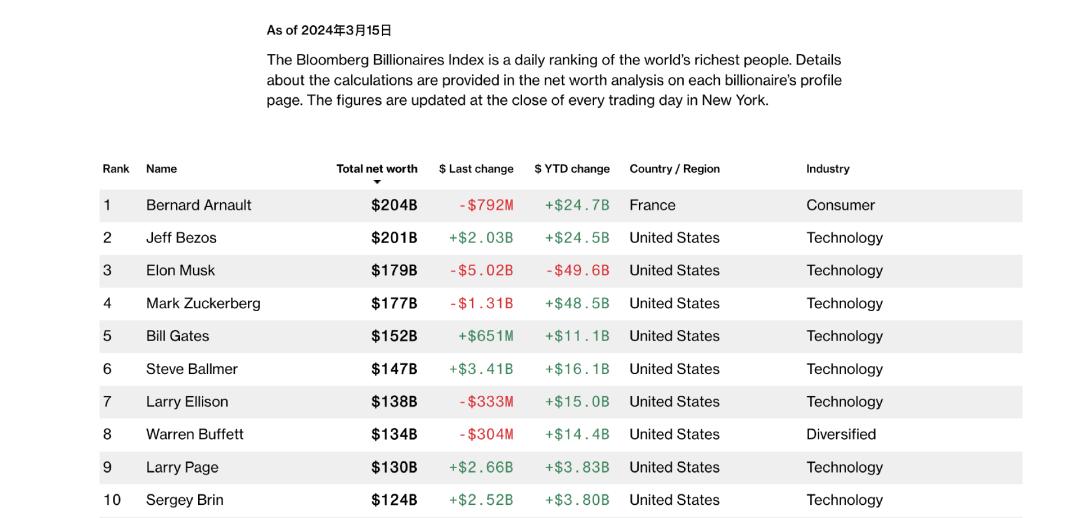Sort by $ YTD change column
Viewport: 1080px width, 518px height.
click(572, 169)
